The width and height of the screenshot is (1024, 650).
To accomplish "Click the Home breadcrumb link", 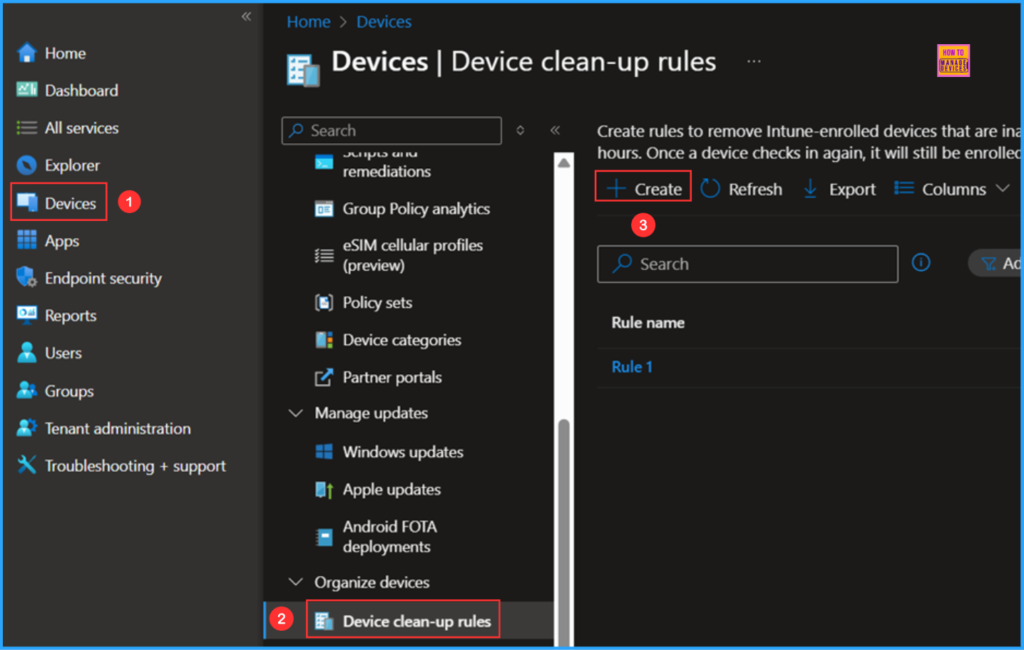I will (309, 22).
